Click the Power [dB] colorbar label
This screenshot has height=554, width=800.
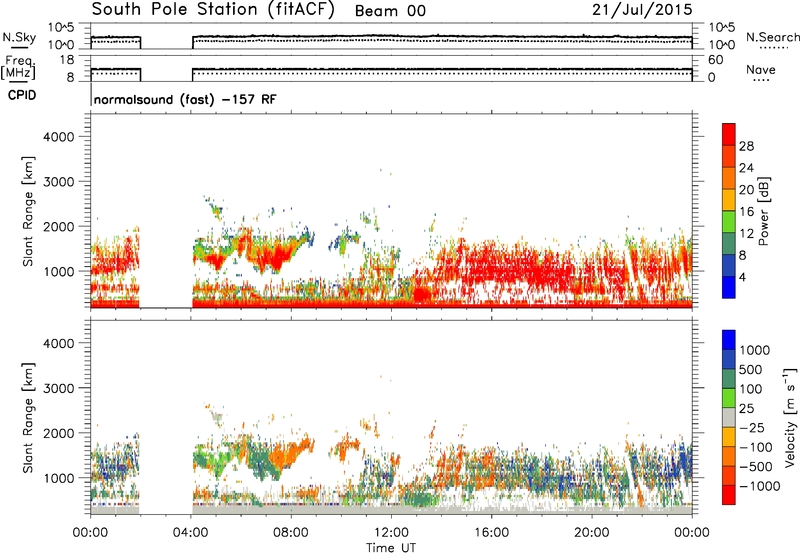click(763, 211)
